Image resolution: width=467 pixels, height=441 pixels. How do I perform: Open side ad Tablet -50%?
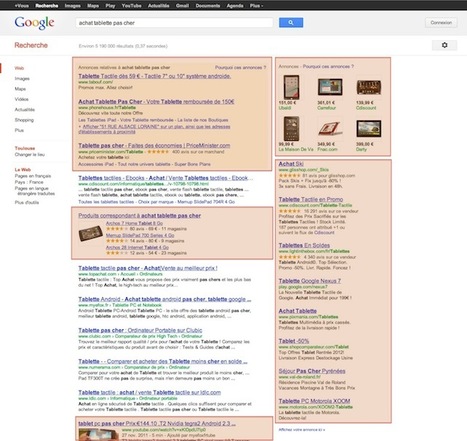coord(294,341)
